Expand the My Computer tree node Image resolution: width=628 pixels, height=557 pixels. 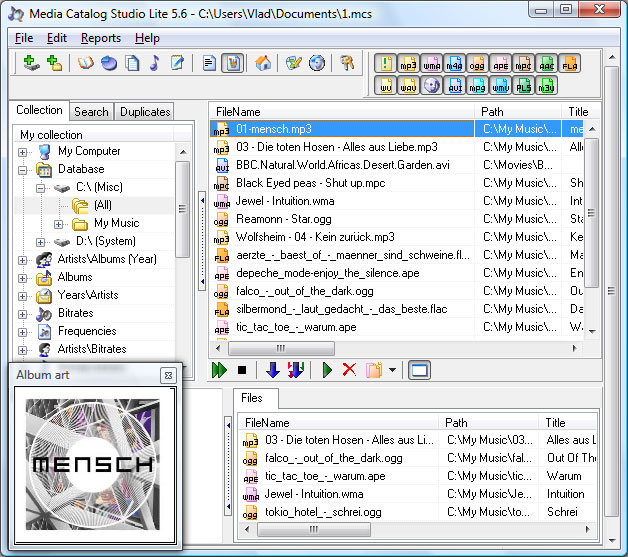coord(23,151)
